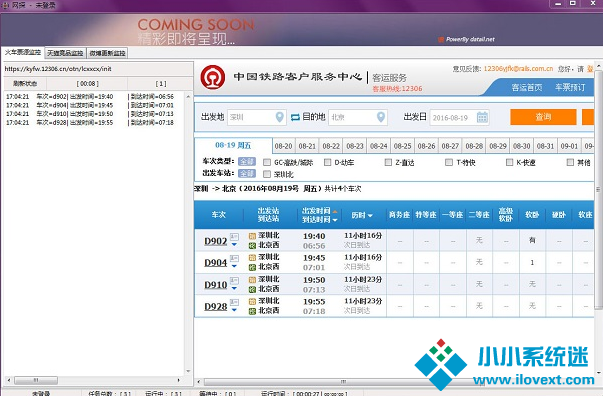Click the 软卧 column header
The image size is (603, 396).
pos(532,215)
